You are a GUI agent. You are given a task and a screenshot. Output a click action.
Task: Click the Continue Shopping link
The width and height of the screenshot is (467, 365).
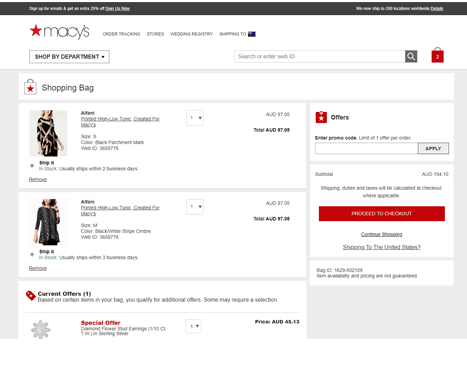[x=382, y=234]
